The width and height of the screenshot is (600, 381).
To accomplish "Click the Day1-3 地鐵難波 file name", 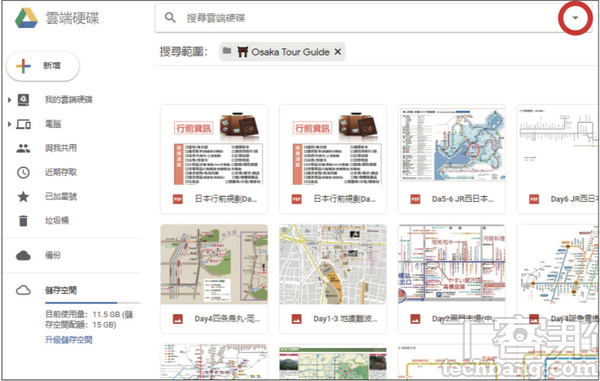I will [x=345, y=319].
